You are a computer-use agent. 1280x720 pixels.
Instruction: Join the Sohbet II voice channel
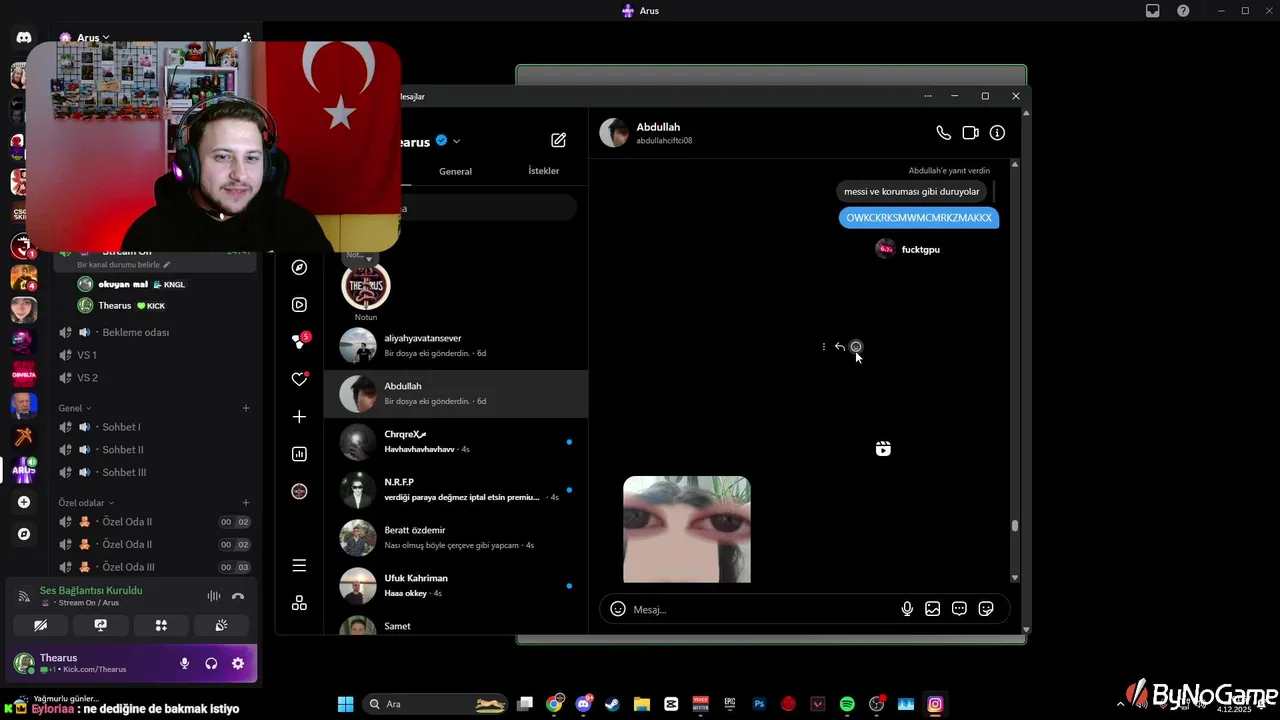(155, 450)
